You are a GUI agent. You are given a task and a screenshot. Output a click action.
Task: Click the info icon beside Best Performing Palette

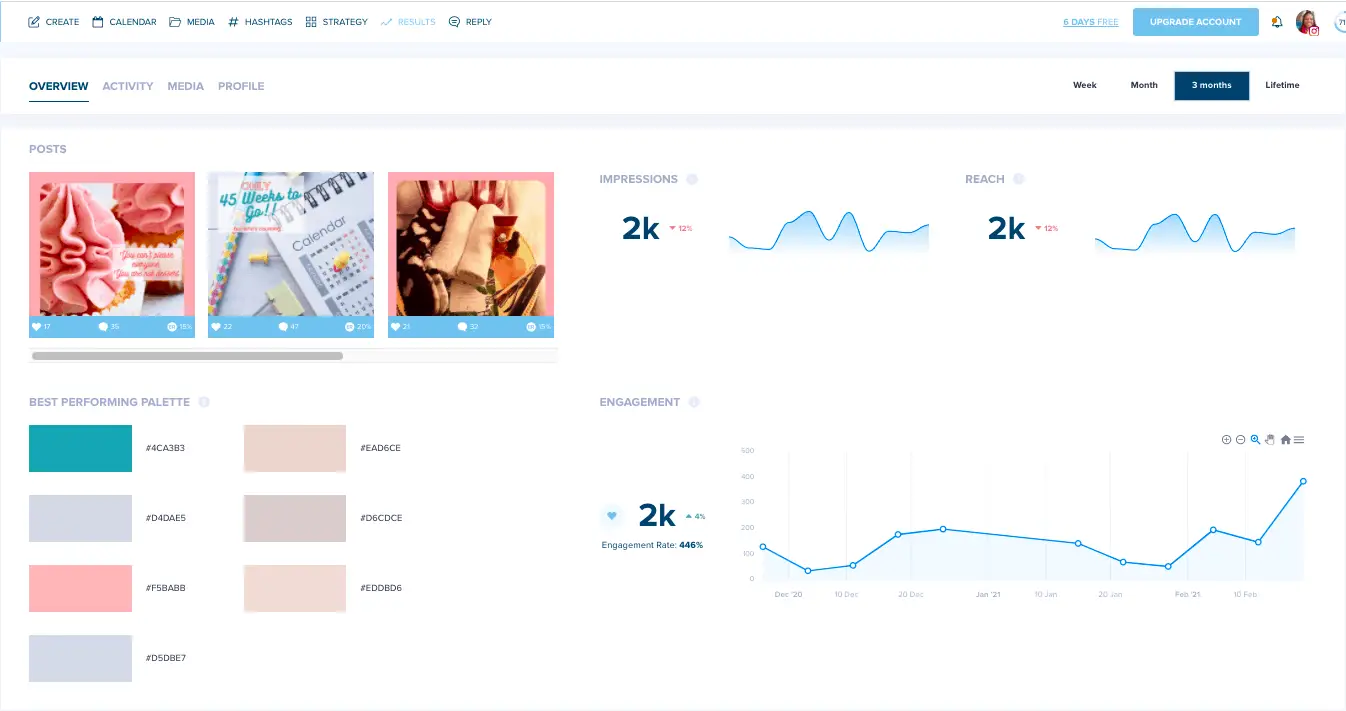(x=204, y=402)
